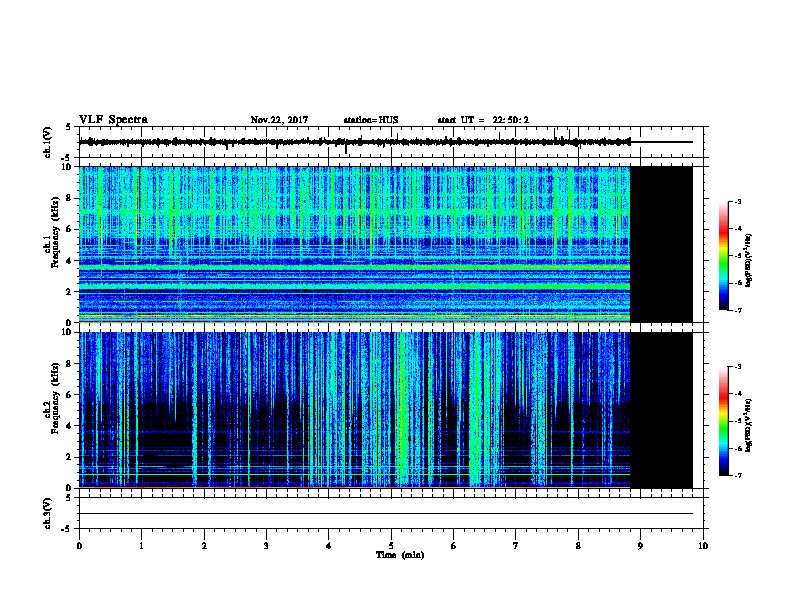Viewport: 792px width, 612px height.
Task: Click the "5" tick on ch.1(V) axis
Action: [x=69, y=127]
